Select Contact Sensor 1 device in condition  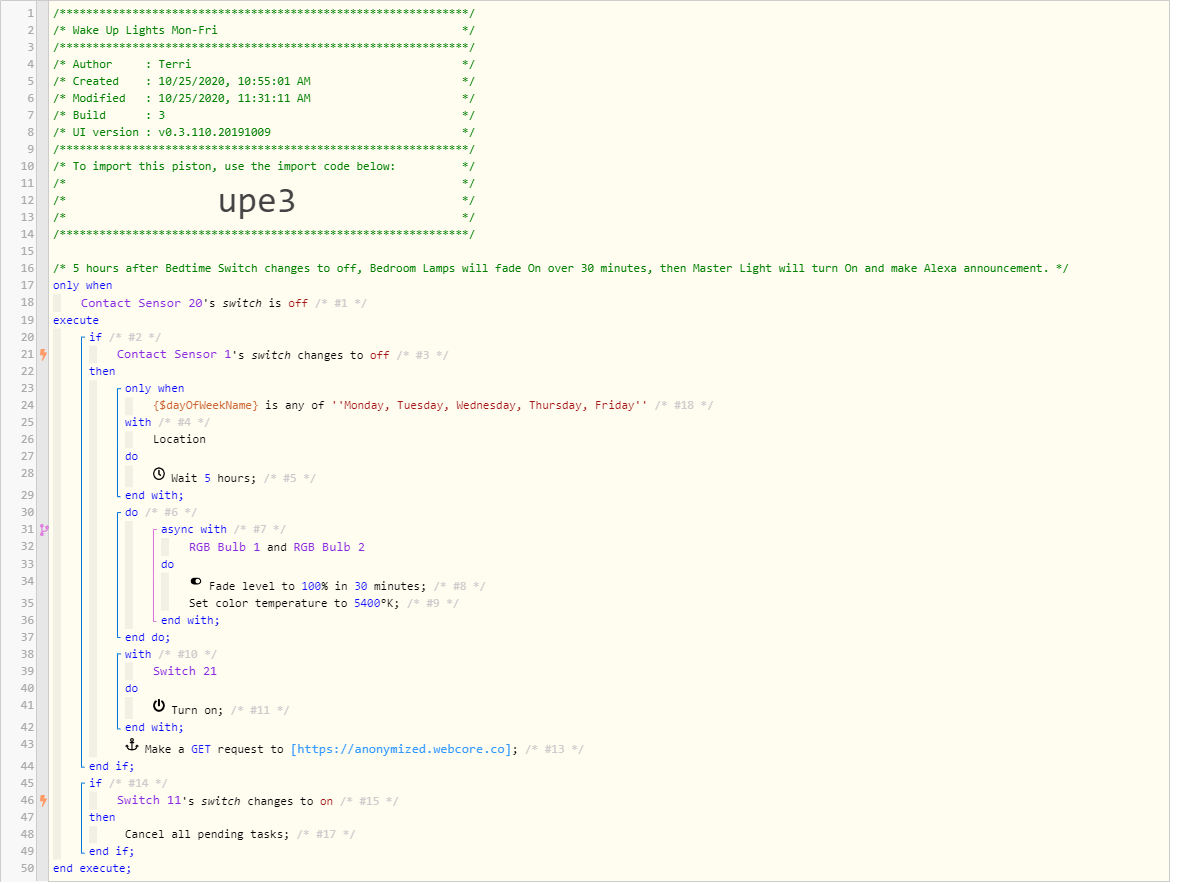pos(174,355)
